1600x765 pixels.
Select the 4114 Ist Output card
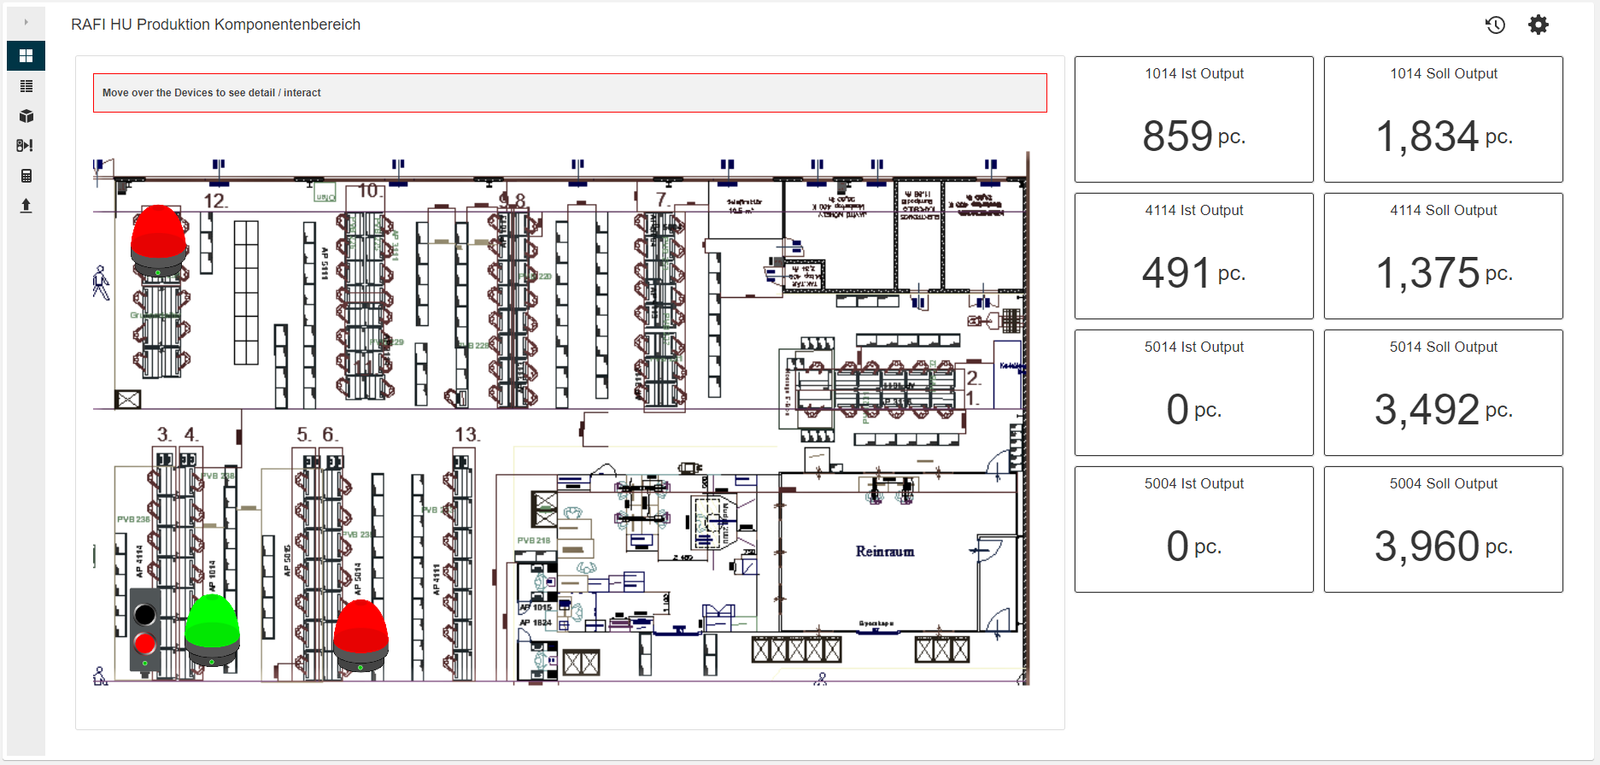tap(1194, 256)
